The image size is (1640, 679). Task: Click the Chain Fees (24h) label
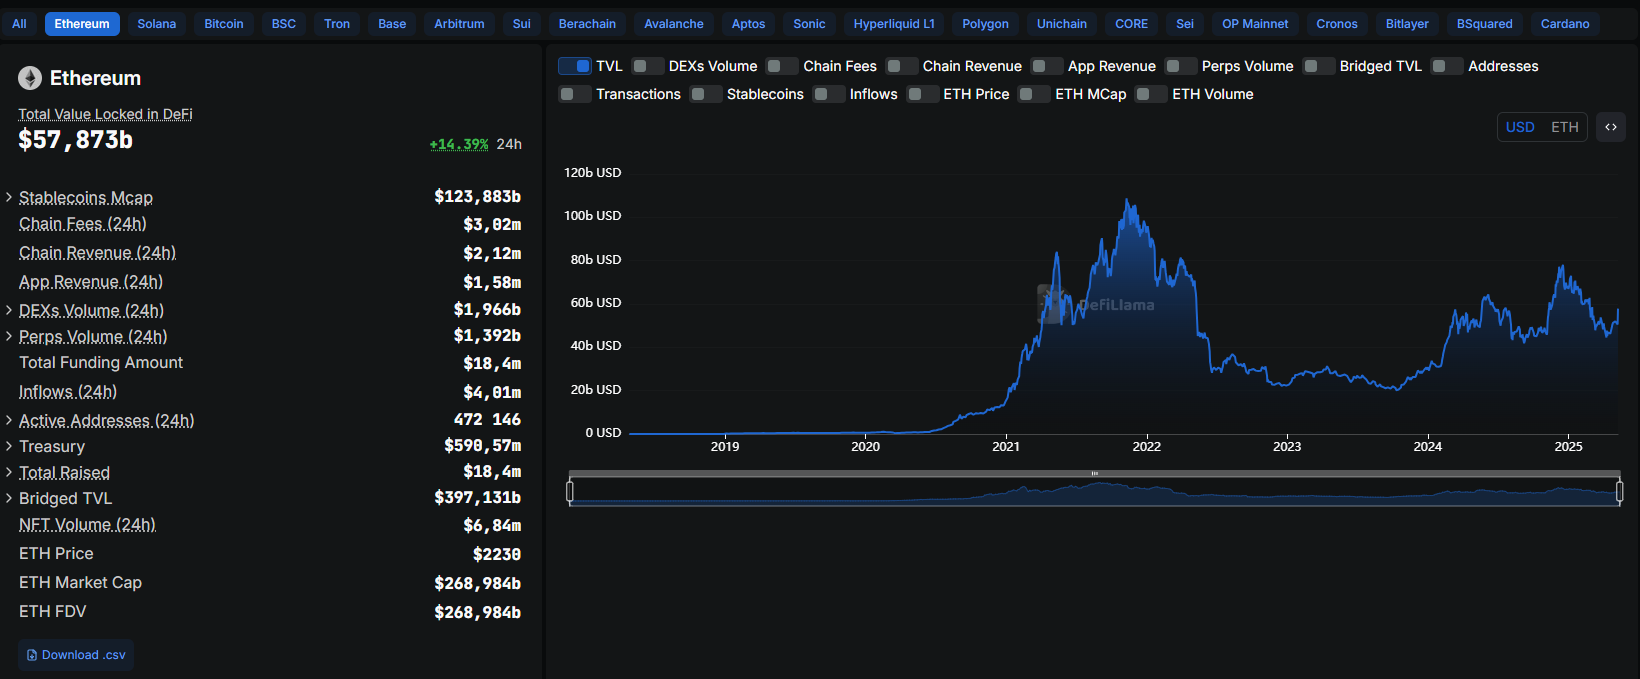tap(83, 224)
